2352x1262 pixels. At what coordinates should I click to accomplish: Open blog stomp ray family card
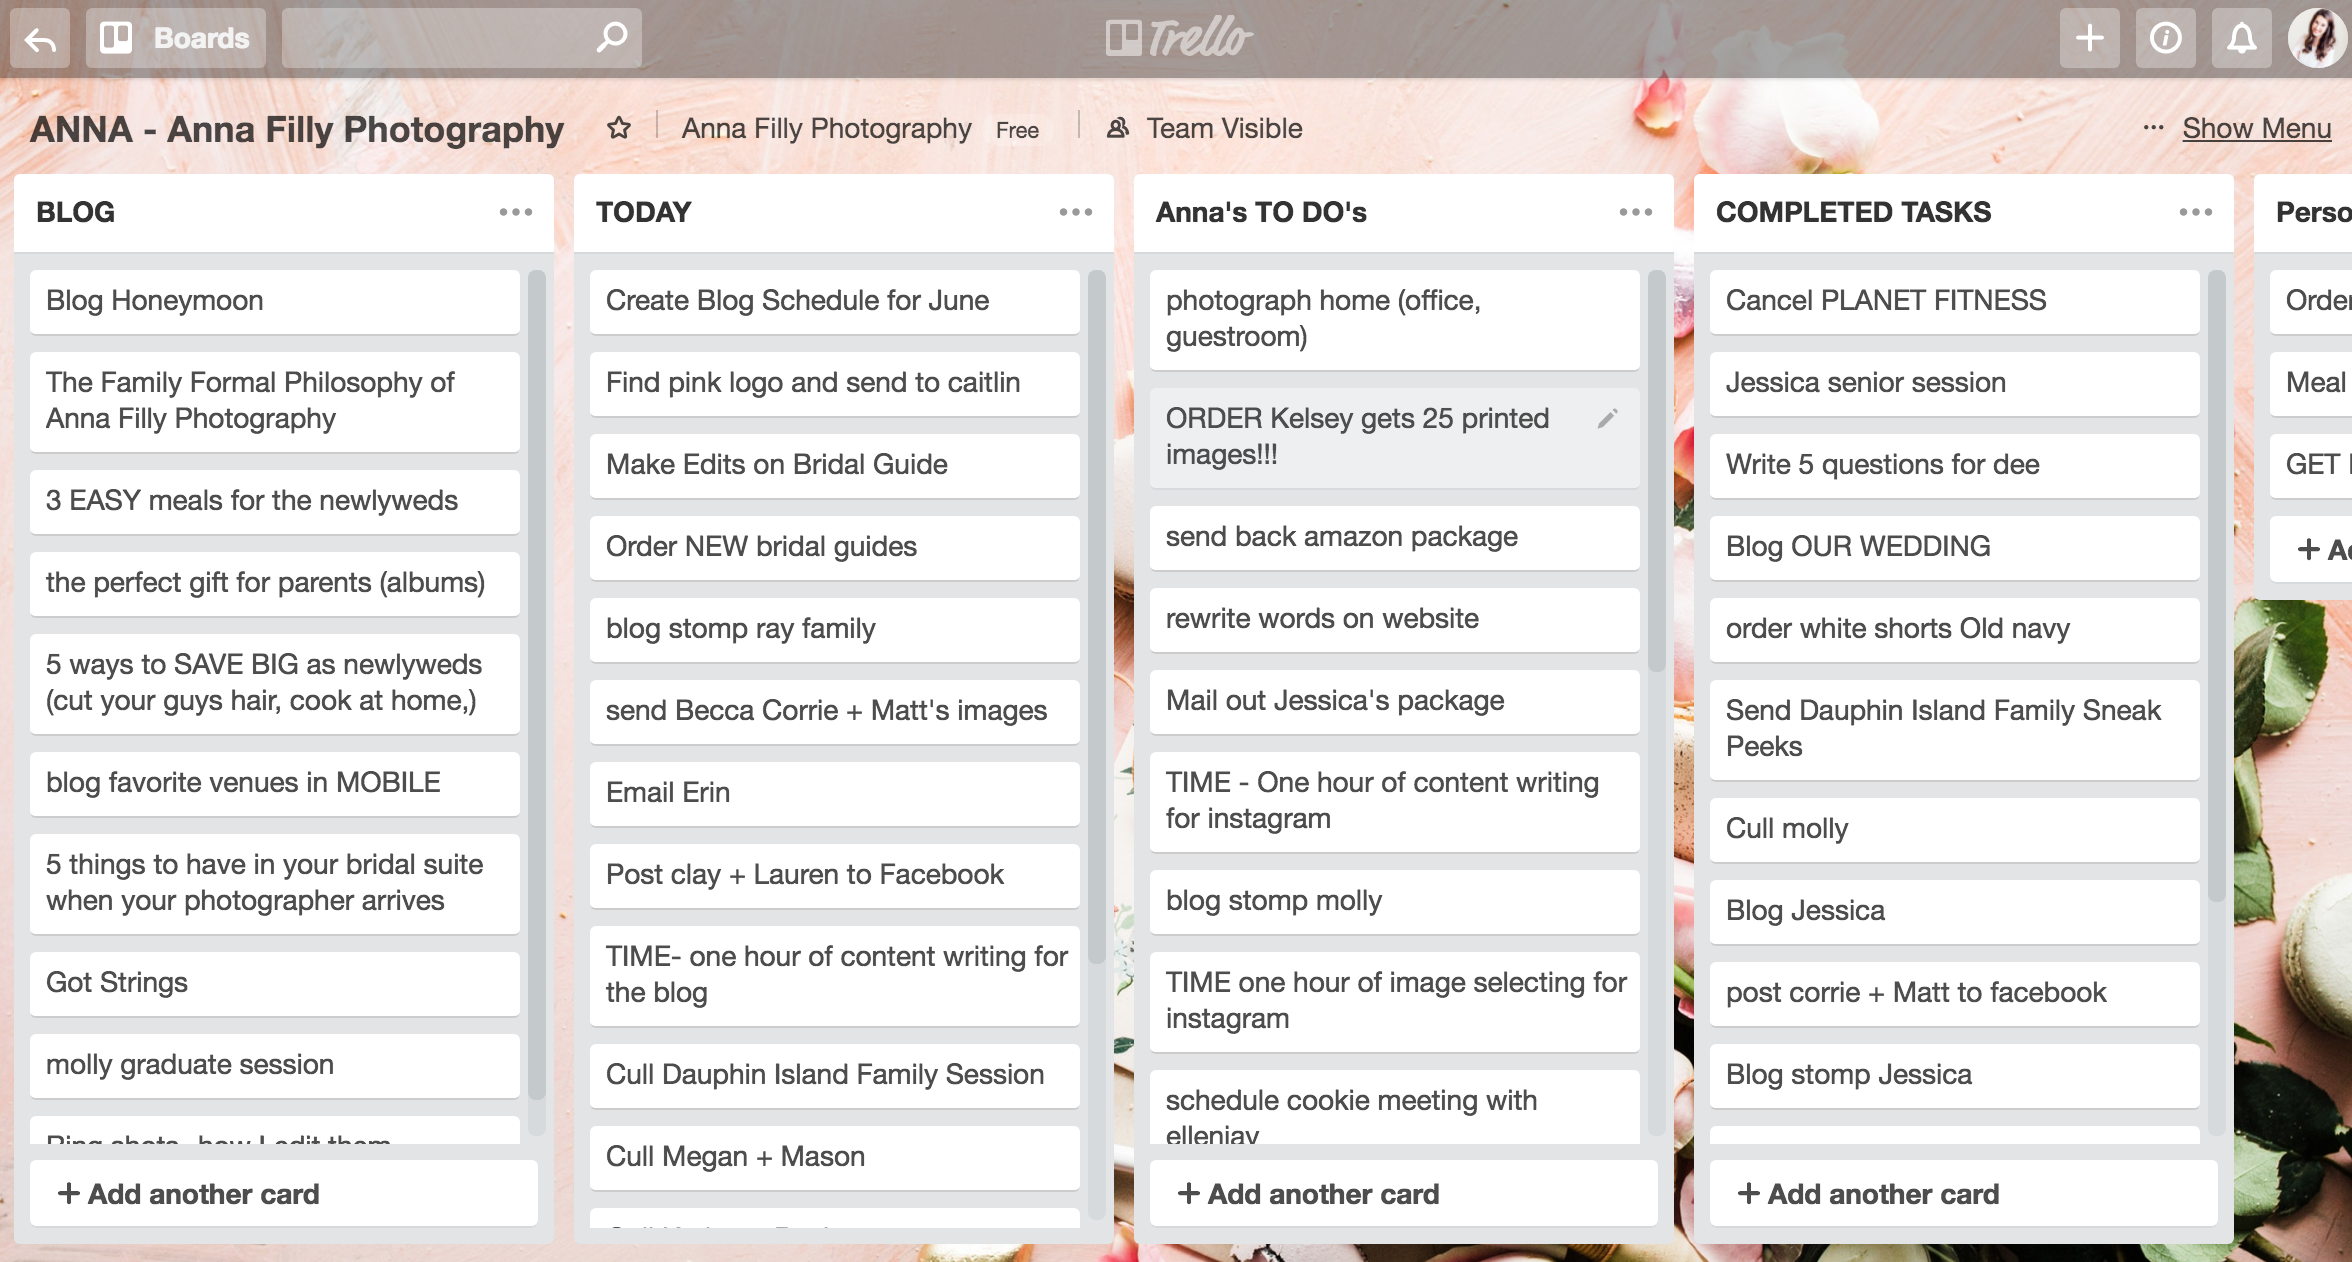click(x=835, y=629)
